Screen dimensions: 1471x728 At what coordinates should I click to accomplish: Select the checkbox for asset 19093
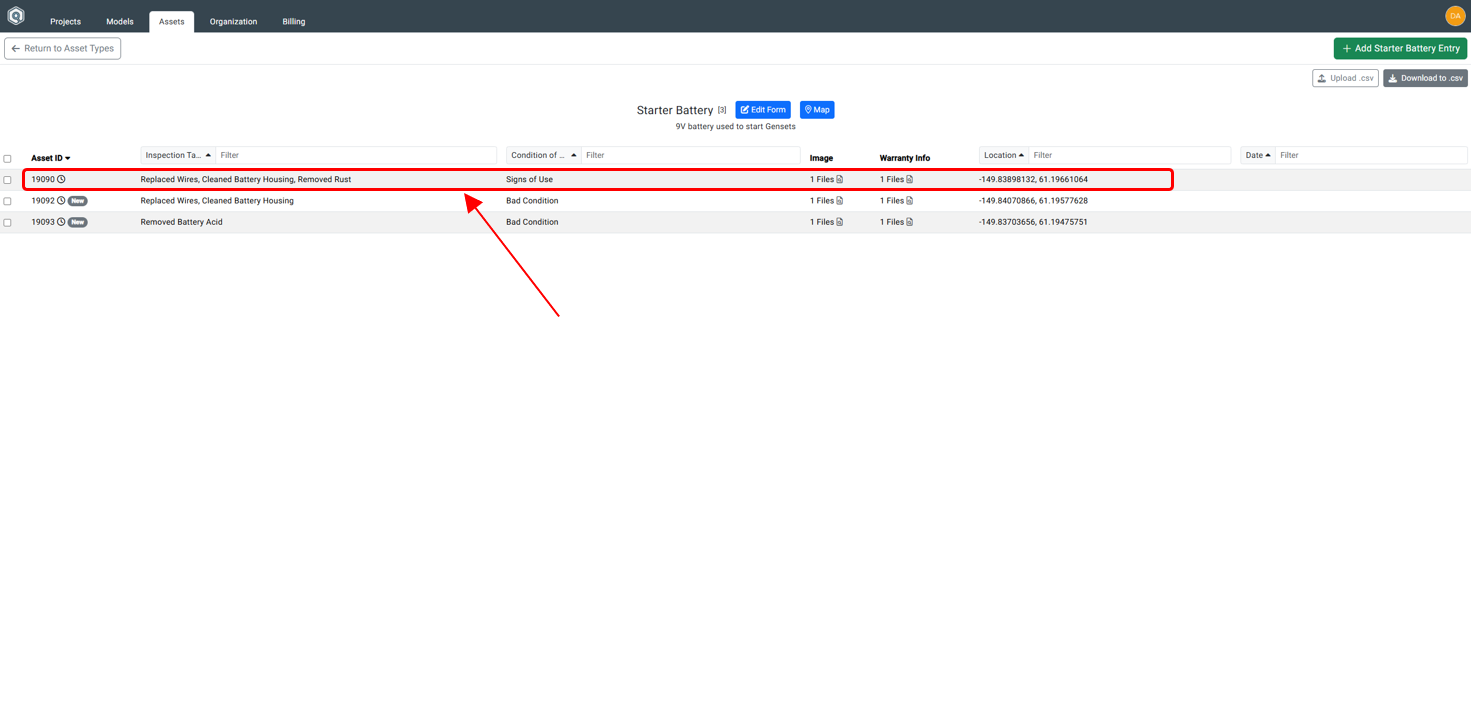(8, 222)
